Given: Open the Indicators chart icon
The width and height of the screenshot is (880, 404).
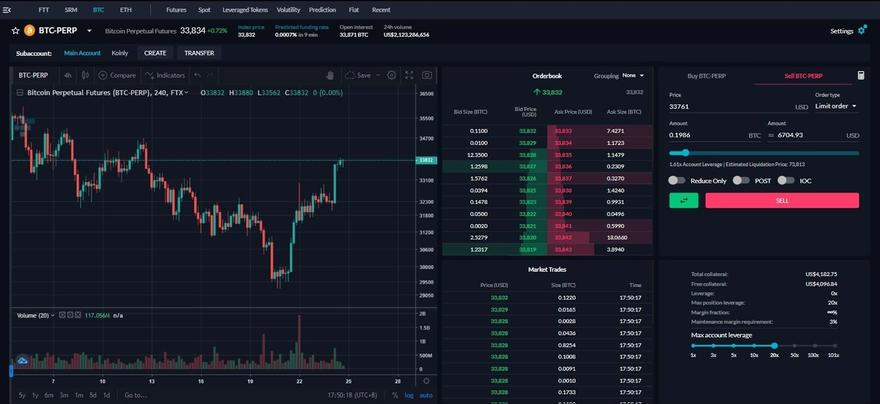Looking at the screenshot, I should [x=149, y=75].
